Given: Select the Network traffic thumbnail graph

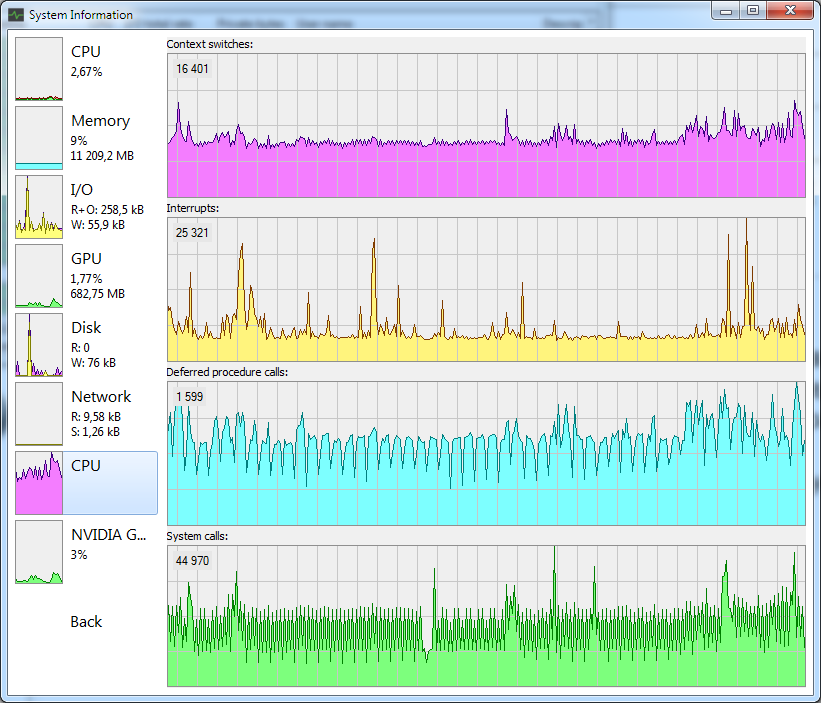Looking at the screenshot, I should pos(39,414).
